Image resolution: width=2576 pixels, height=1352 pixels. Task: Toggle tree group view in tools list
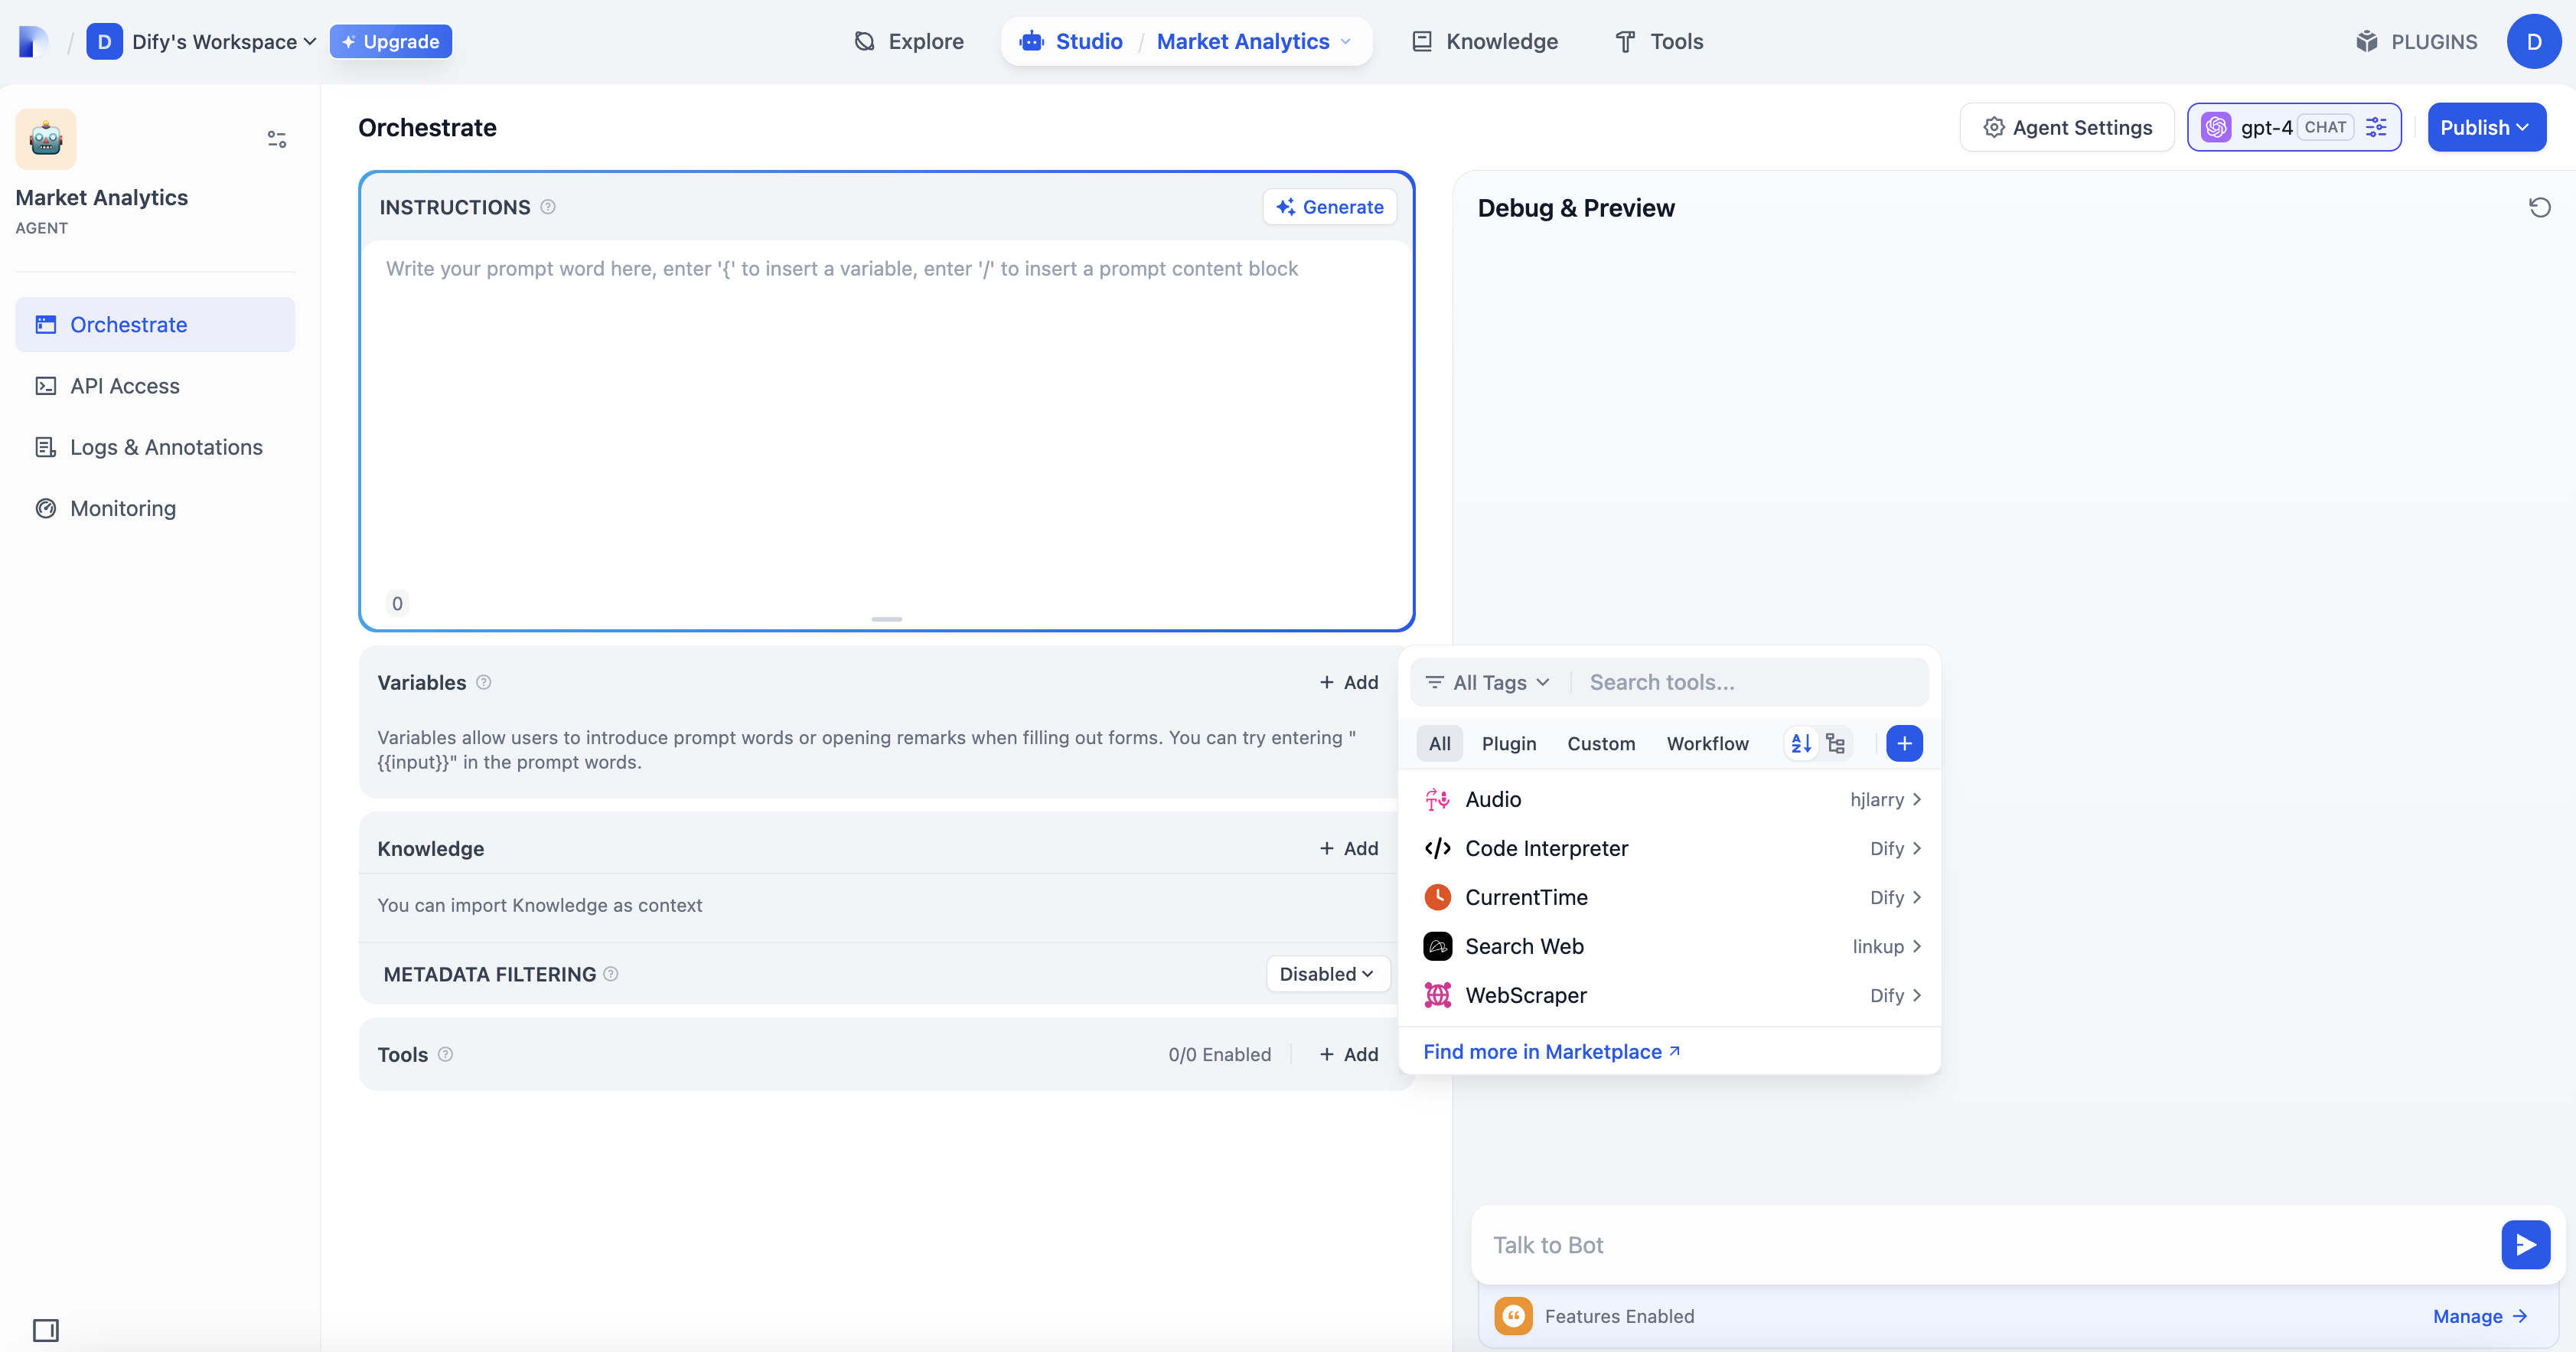[1835, 743]
